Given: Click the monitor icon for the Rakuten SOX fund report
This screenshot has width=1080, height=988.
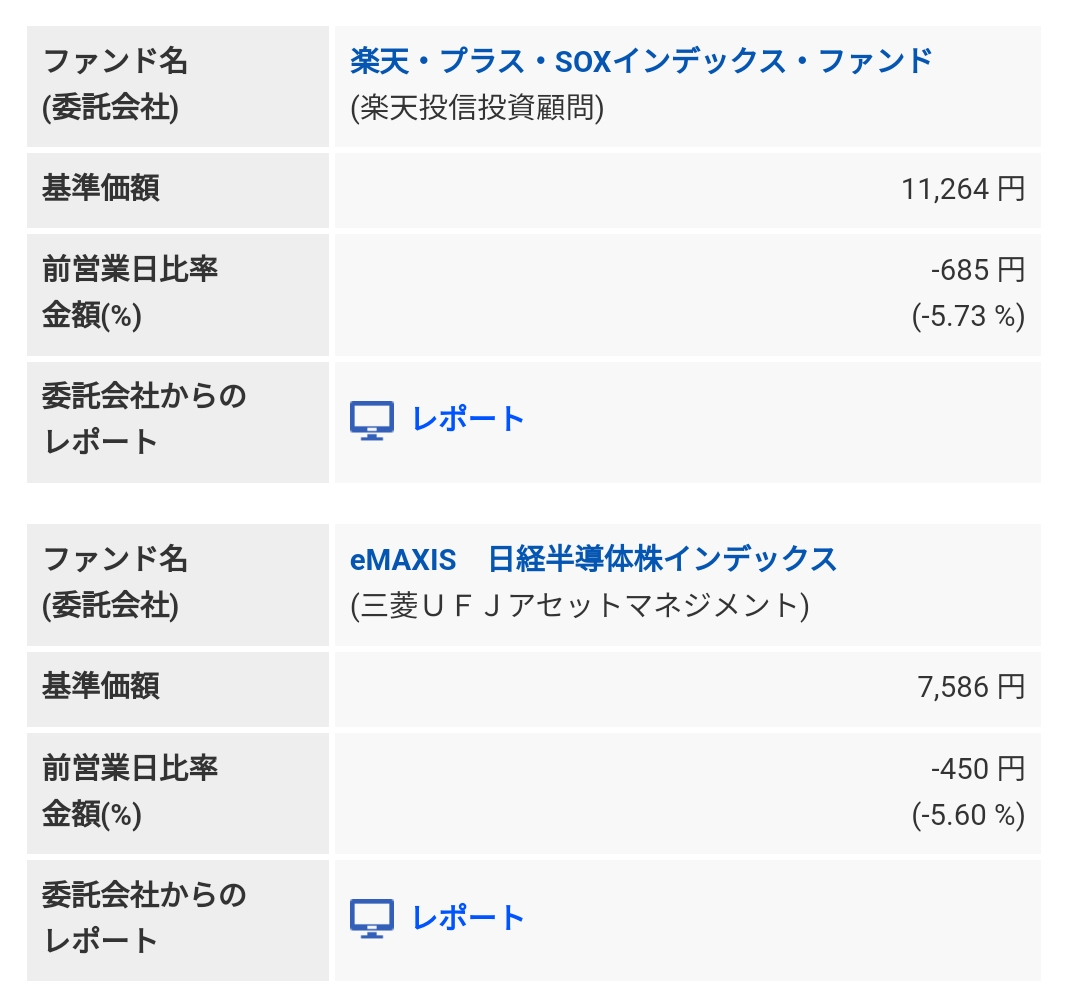Looking at the screenshot, I should click(x=372, y=420).
